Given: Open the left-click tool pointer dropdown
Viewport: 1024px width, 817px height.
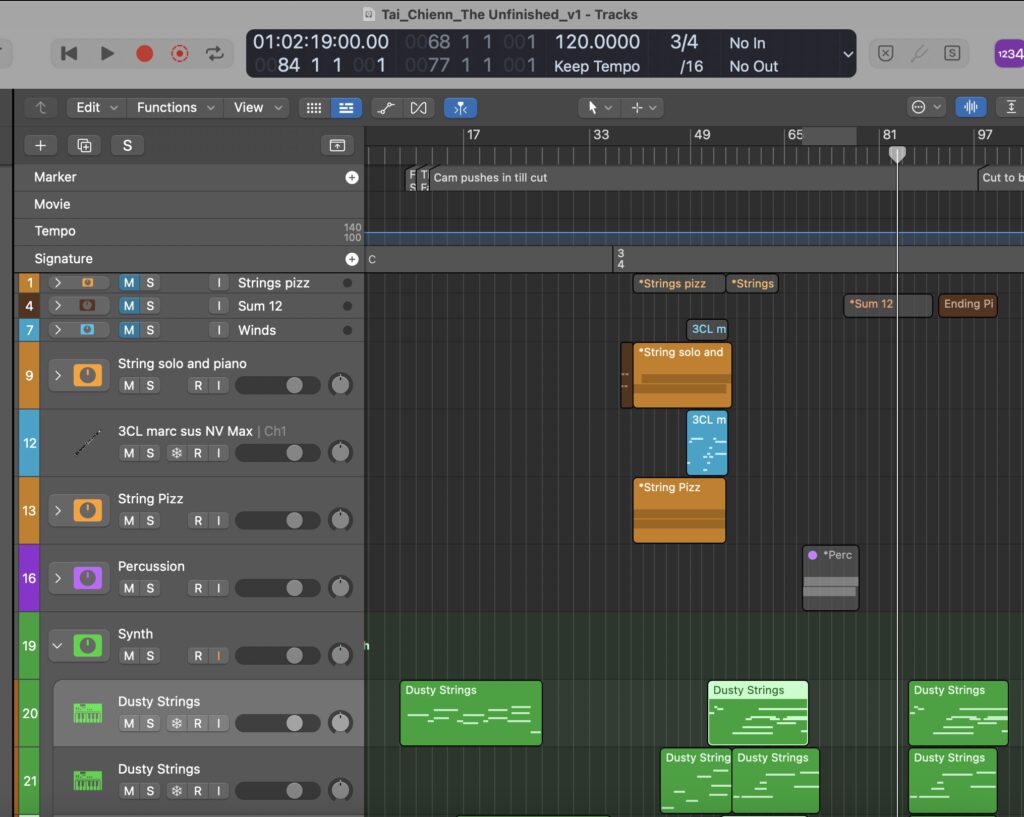Looking at the screenshot, I should (x=599, y=108).
